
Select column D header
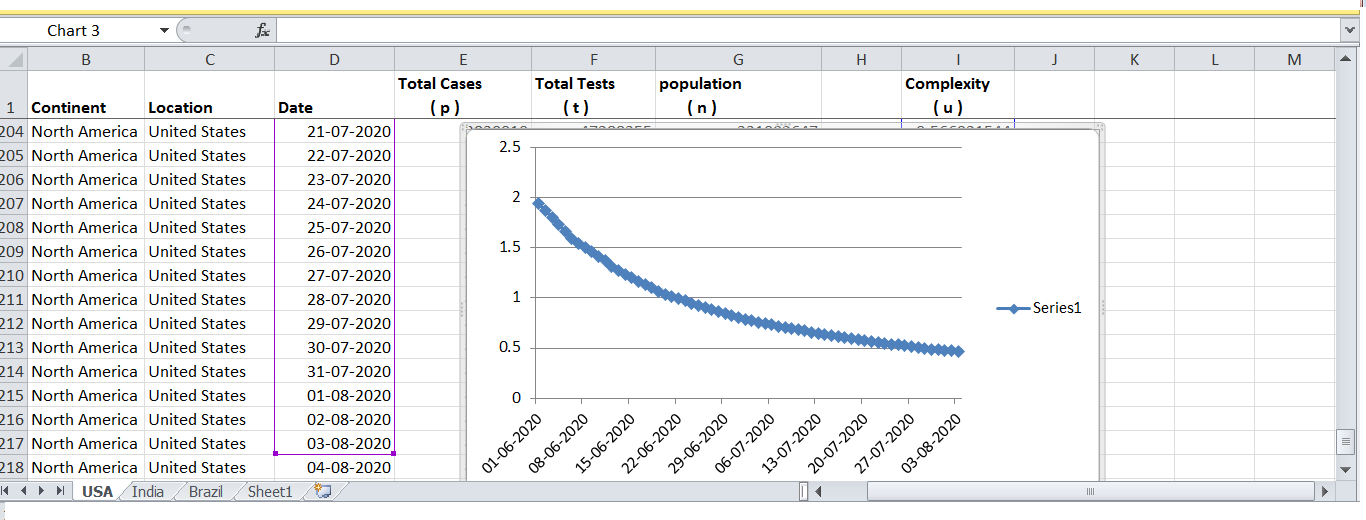pyautogui.click(x=334, y=60)
